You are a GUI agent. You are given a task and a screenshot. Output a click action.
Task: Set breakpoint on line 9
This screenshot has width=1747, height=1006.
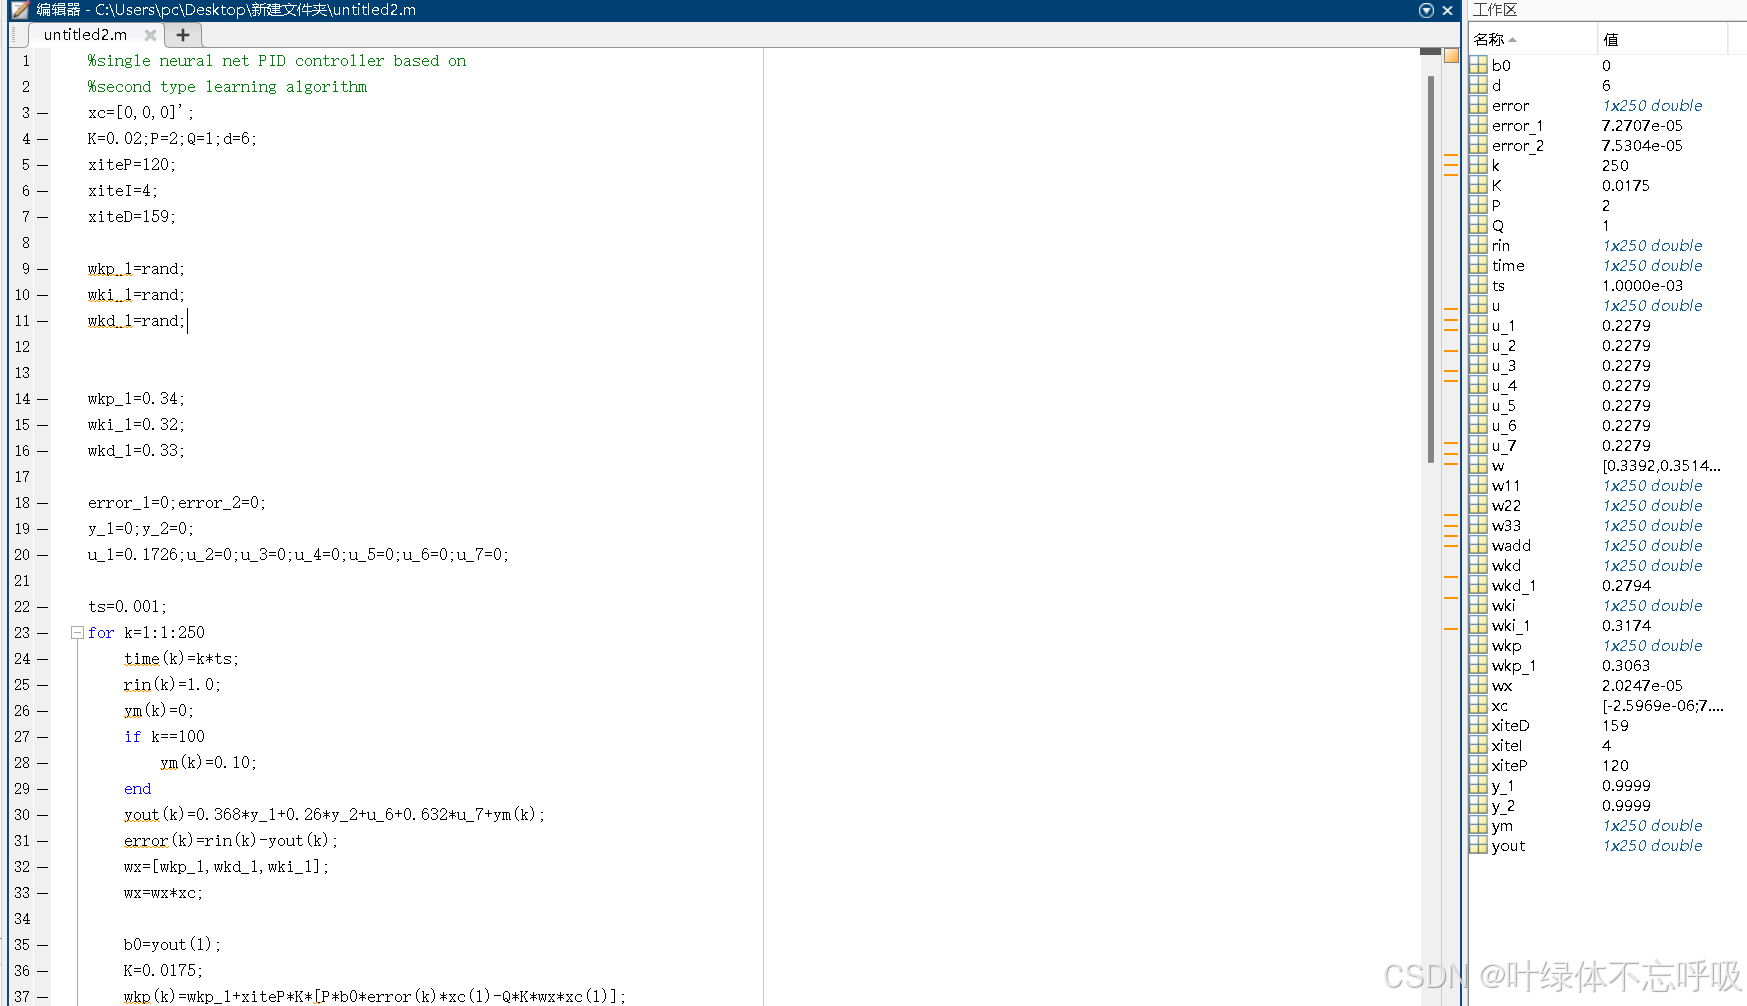pyautogui.click(x=43, y=269)
